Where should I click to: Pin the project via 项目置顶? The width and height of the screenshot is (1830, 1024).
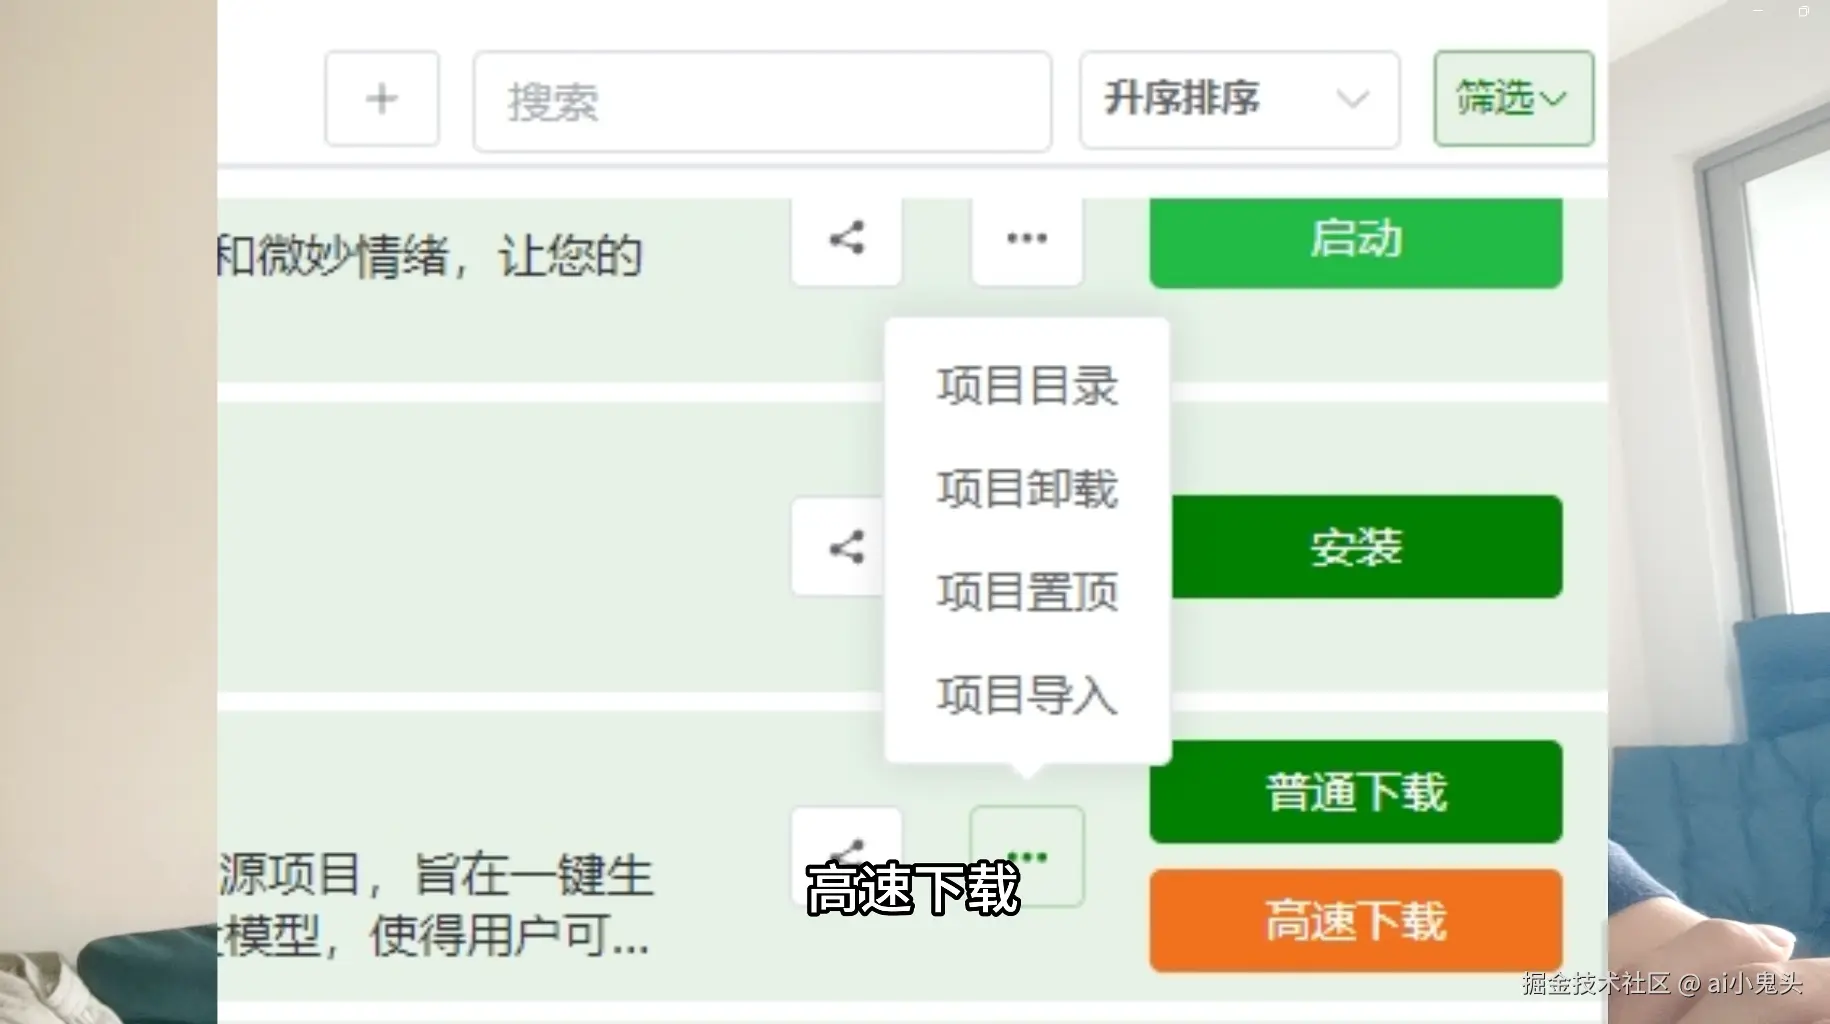(x=1026, y=592)
